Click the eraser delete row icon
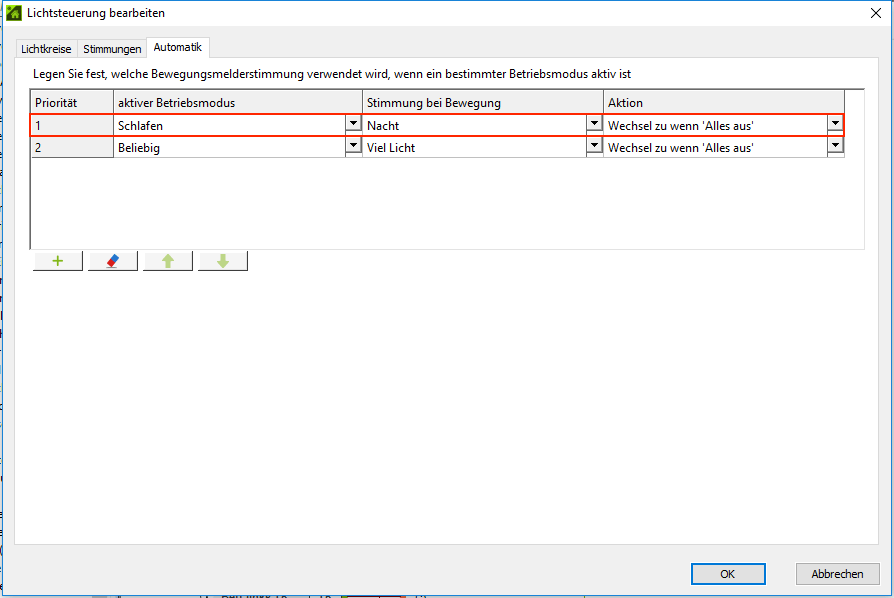The image size is (894, 598). pos(113,261)
